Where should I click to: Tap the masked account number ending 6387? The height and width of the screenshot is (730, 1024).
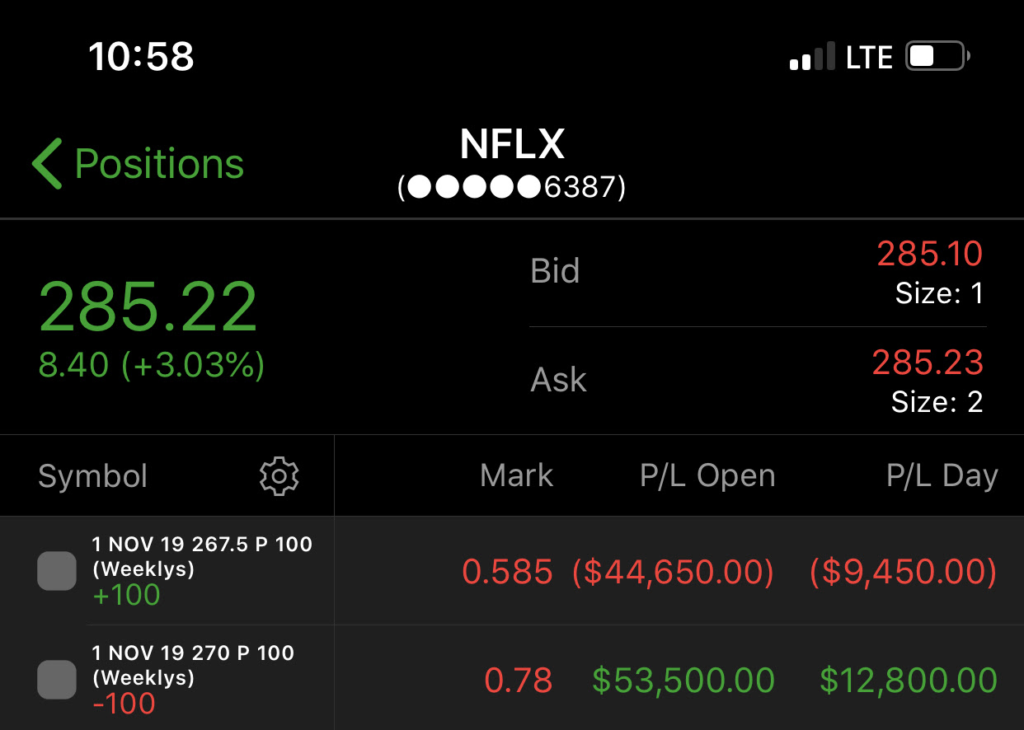click(512, 187)
